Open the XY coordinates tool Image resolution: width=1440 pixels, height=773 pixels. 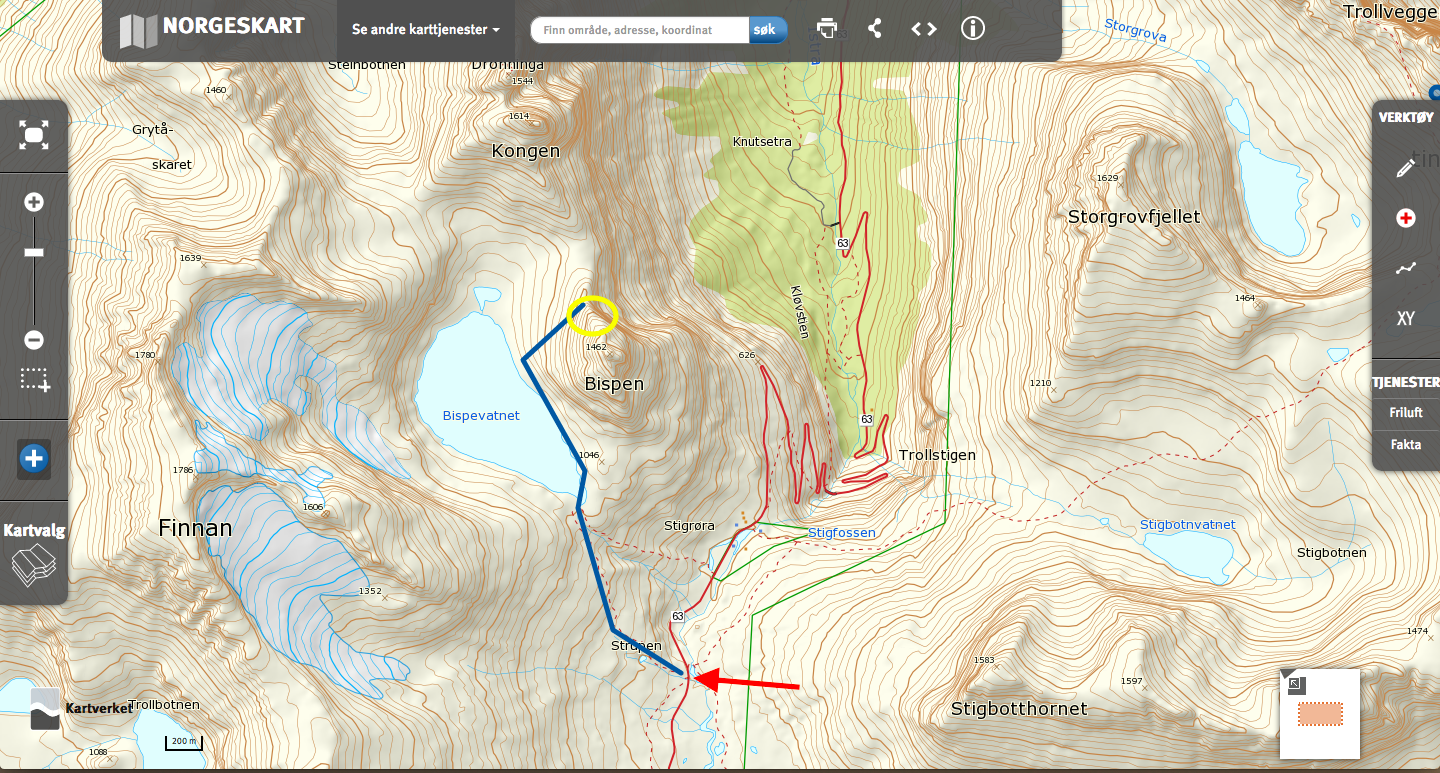point(1406,319)
